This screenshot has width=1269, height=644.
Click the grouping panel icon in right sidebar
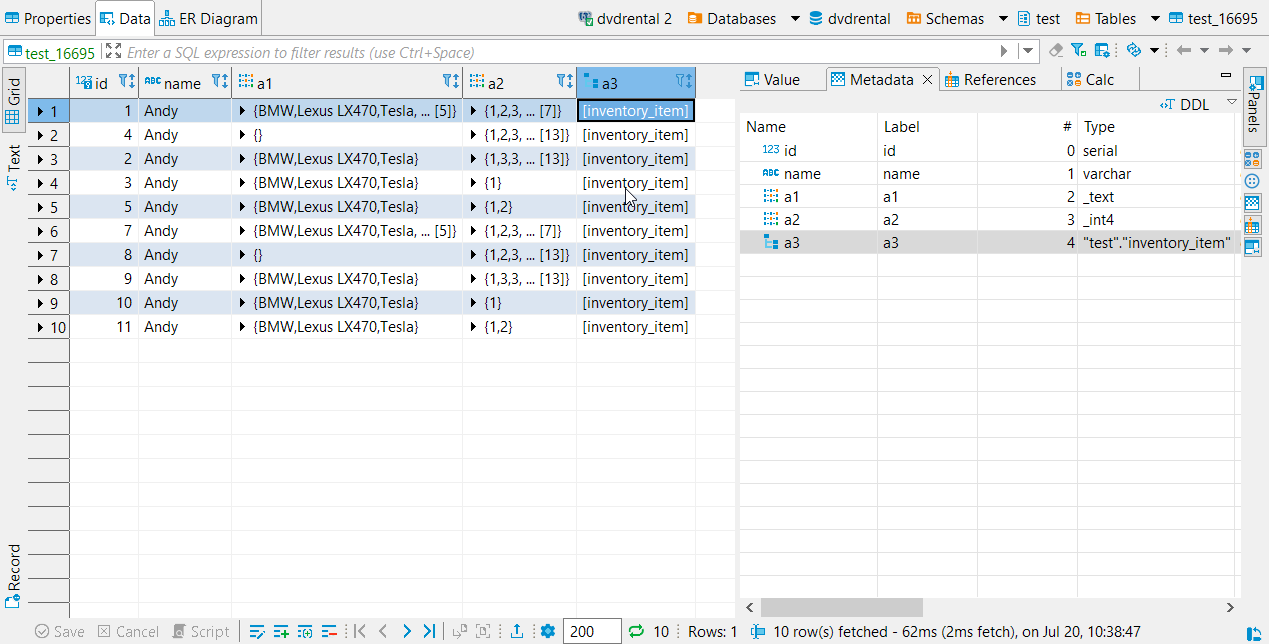click(1252, 181)
